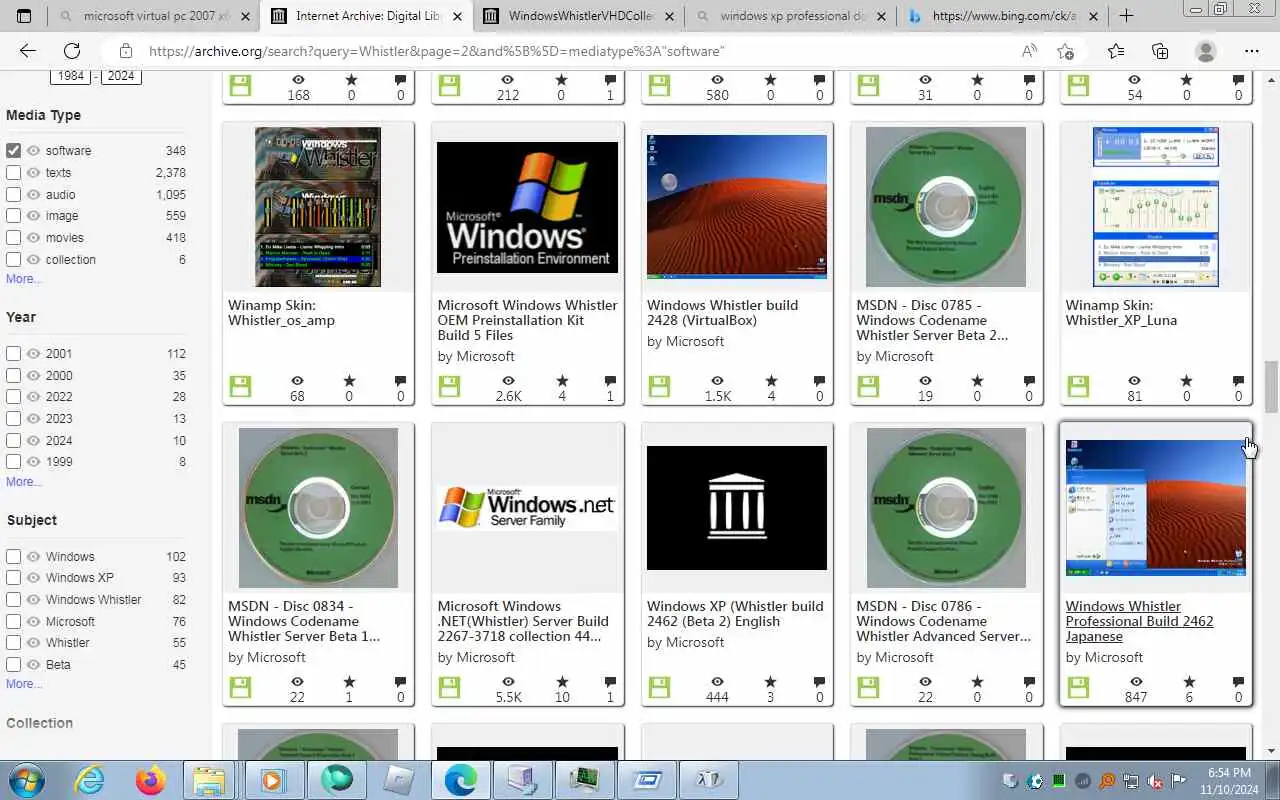Viewport: 1280px width, 800px height.
Task: Toggle Read aloud icon in address bar
Action: 1029,51
